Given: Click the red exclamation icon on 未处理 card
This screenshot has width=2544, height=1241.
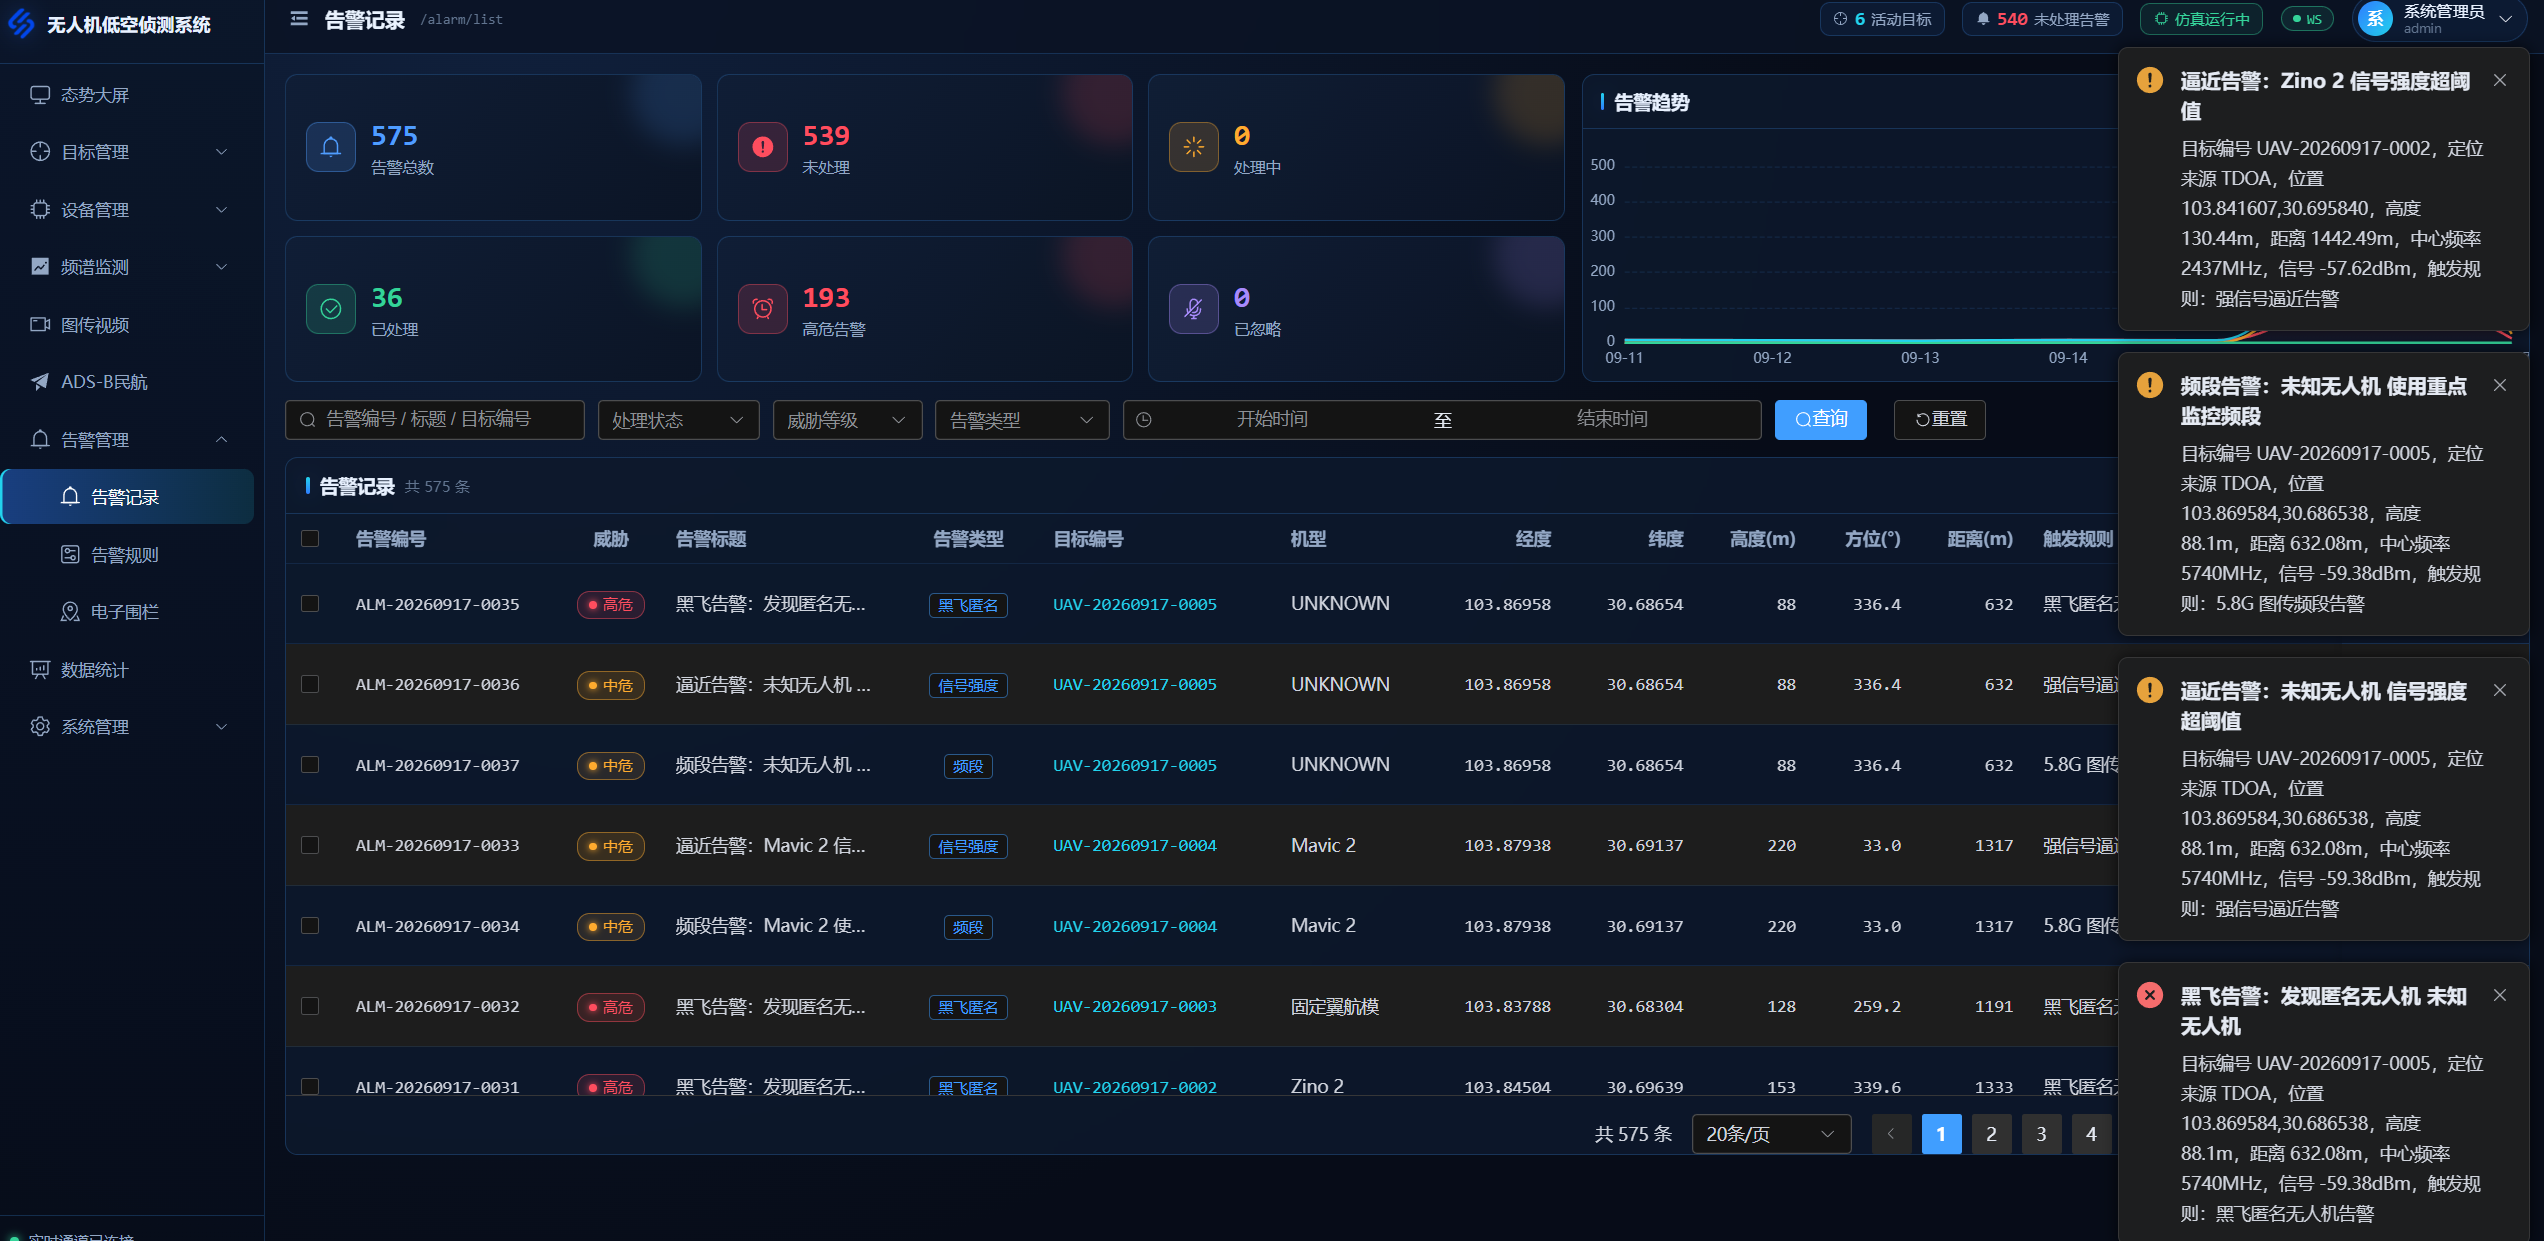Looking at the screenshot, I should click(x=763, y=147).
